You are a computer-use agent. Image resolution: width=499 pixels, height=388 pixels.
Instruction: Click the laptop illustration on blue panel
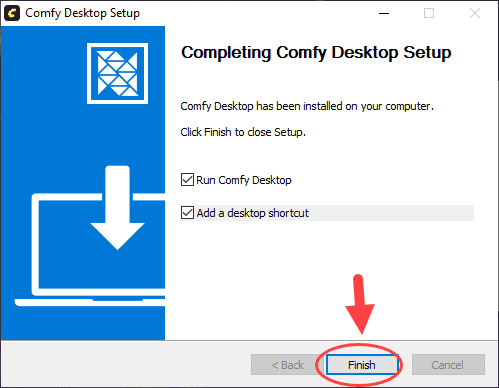(90, 249)
